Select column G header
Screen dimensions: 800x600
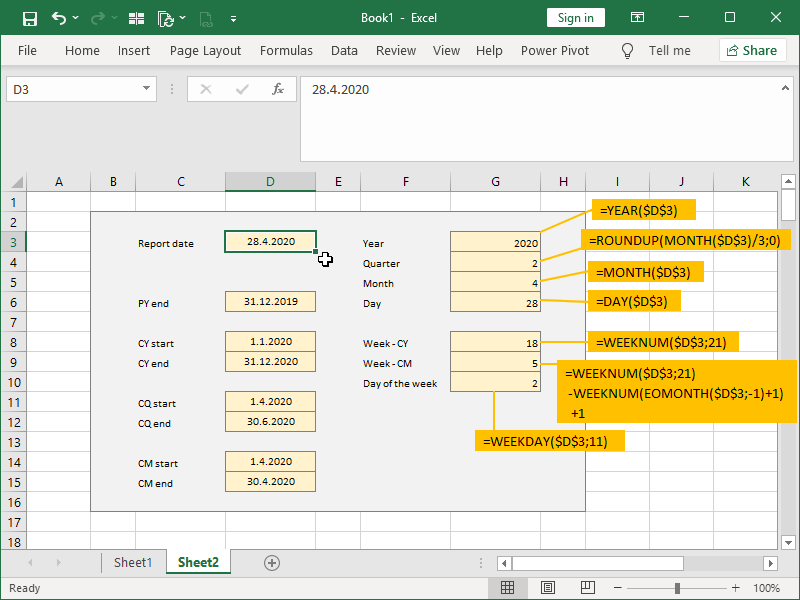click(495, 182)
